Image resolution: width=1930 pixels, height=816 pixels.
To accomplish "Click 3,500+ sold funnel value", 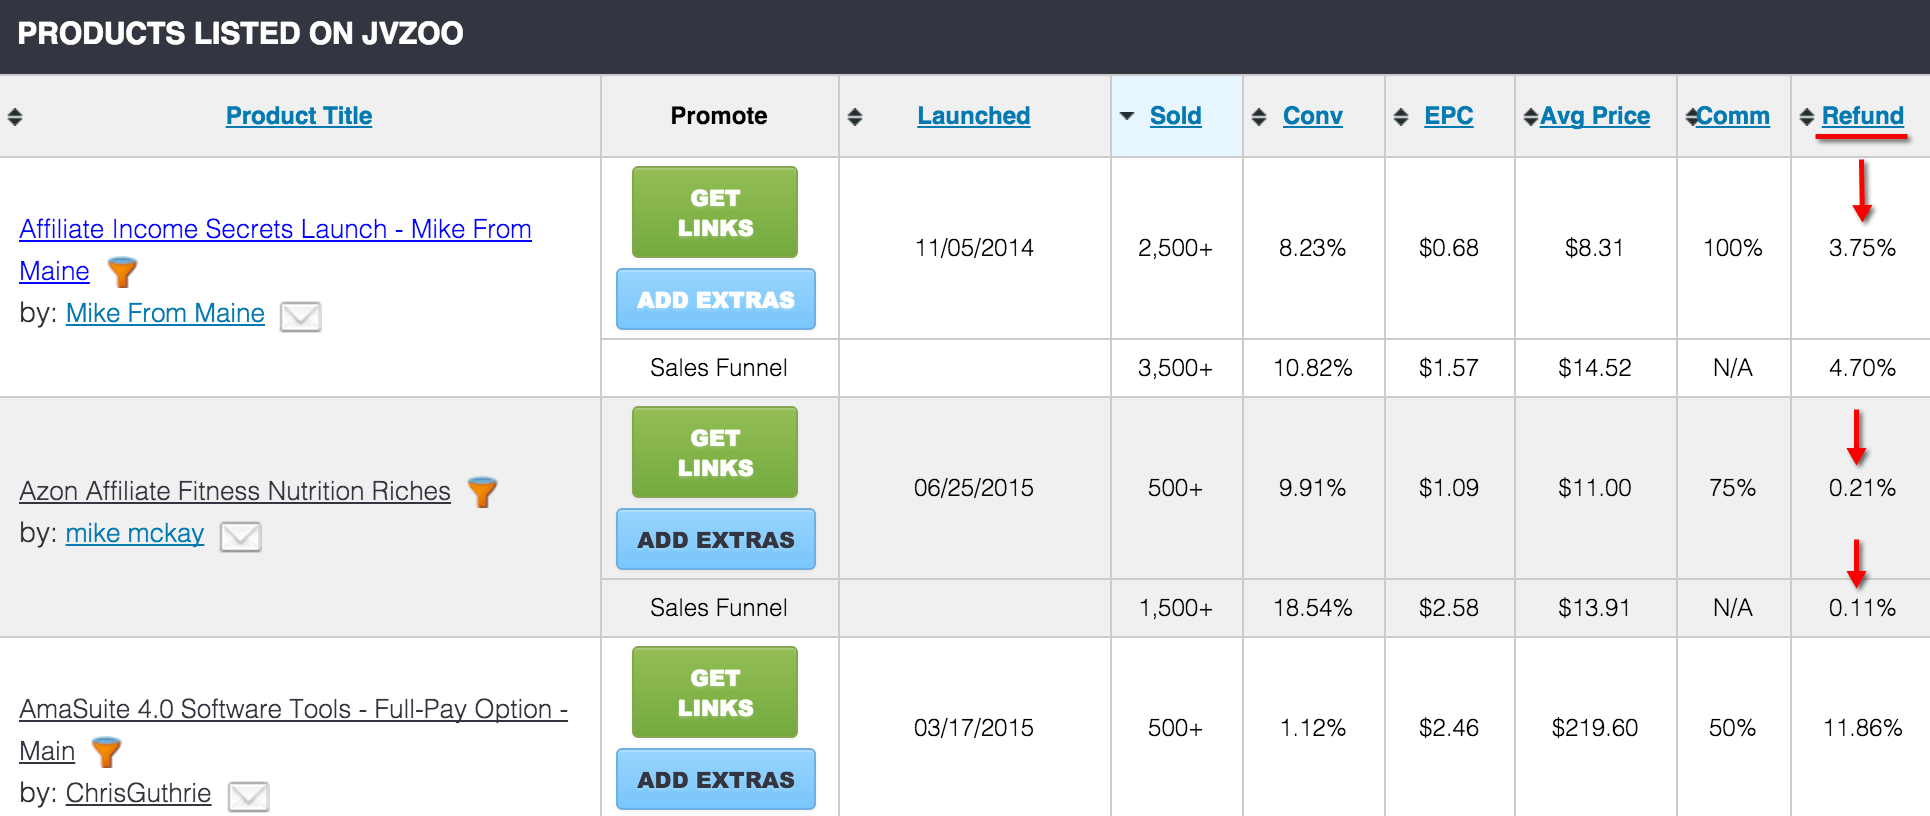I will tap(1175, 368).
